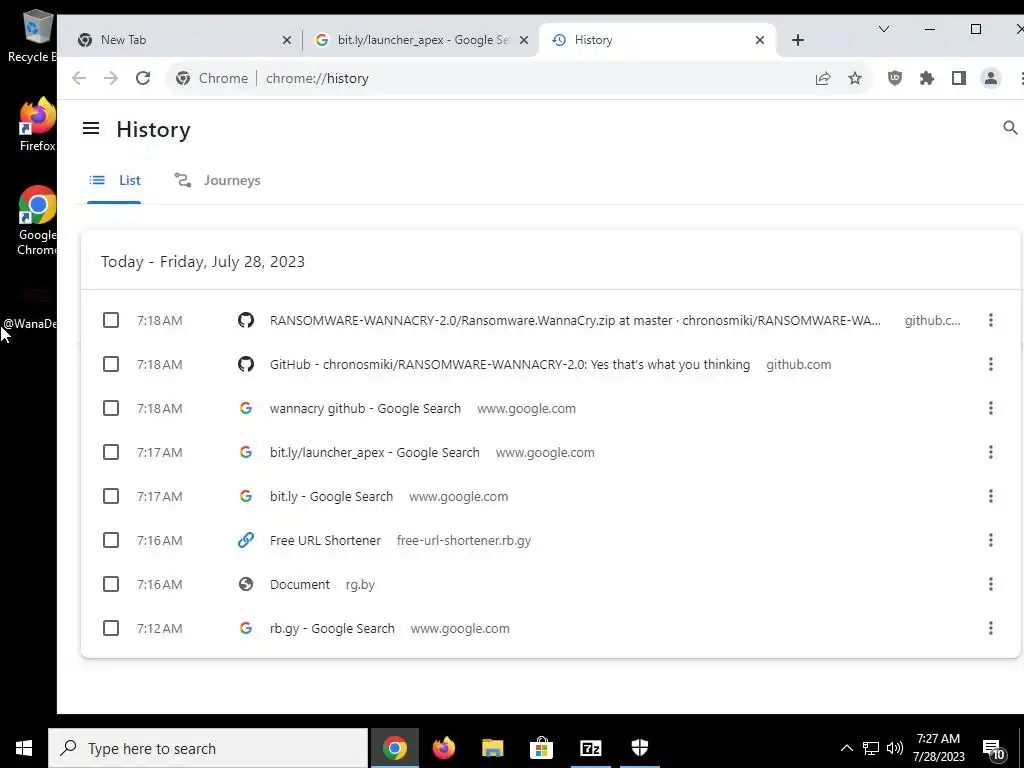The width and height of the screenshot is (1024, 768).
Task: Click the Chrome icon in the taskbar
Action: click(x=394, y=748)
